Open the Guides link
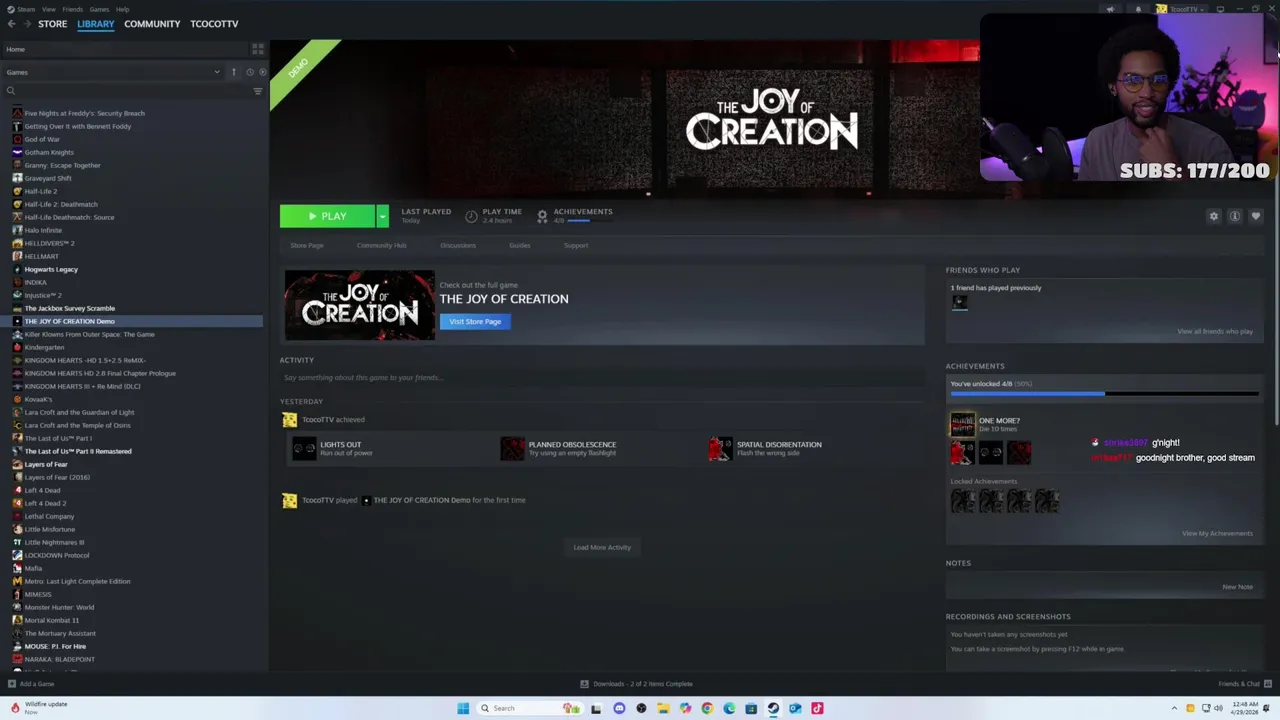Screen dimensions: 1280x720 (519, 245)
